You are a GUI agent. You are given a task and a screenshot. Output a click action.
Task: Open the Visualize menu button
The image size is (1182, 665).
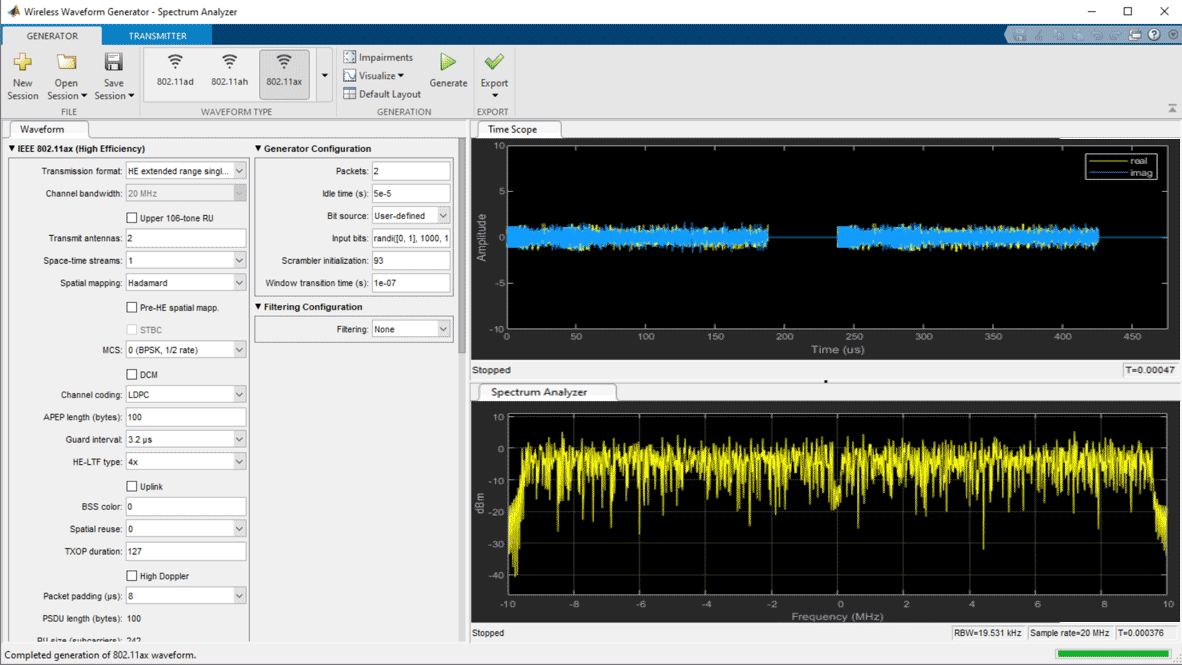(x=375, y=76)
